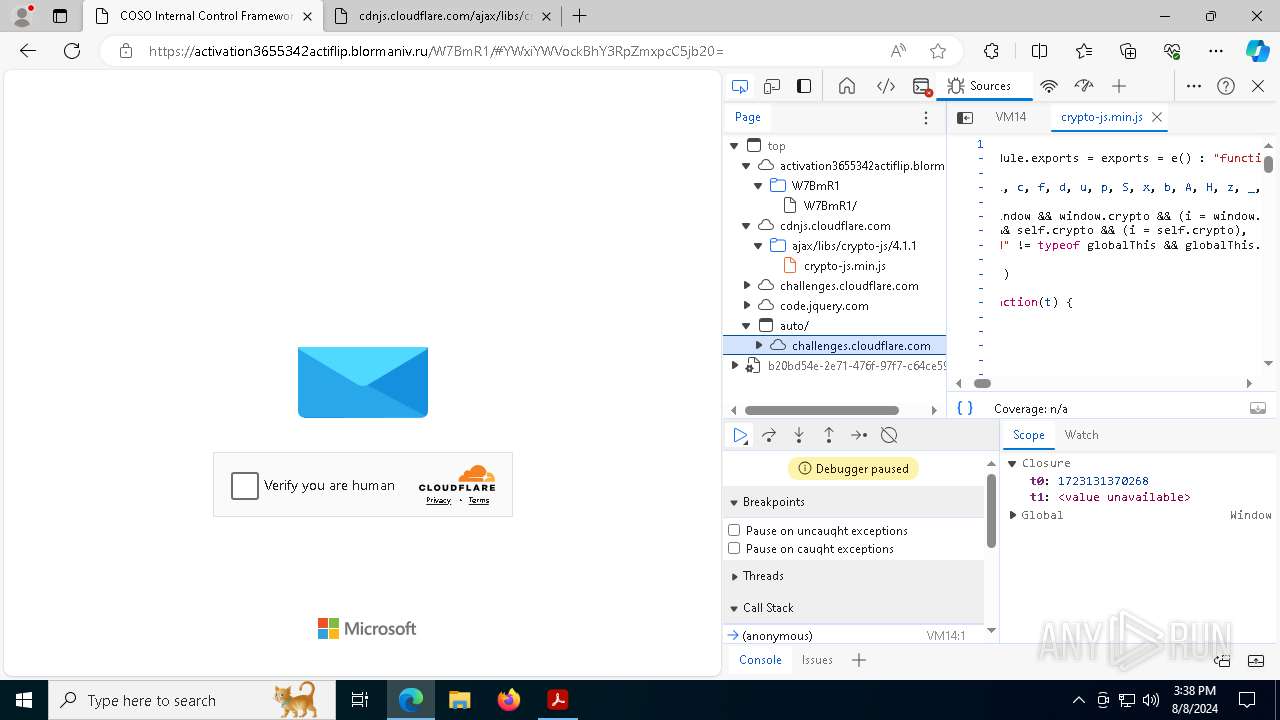Open the Page navigator tab
Image resolution: width=1280 pixels, height=720 pixels.
[748, 117]
